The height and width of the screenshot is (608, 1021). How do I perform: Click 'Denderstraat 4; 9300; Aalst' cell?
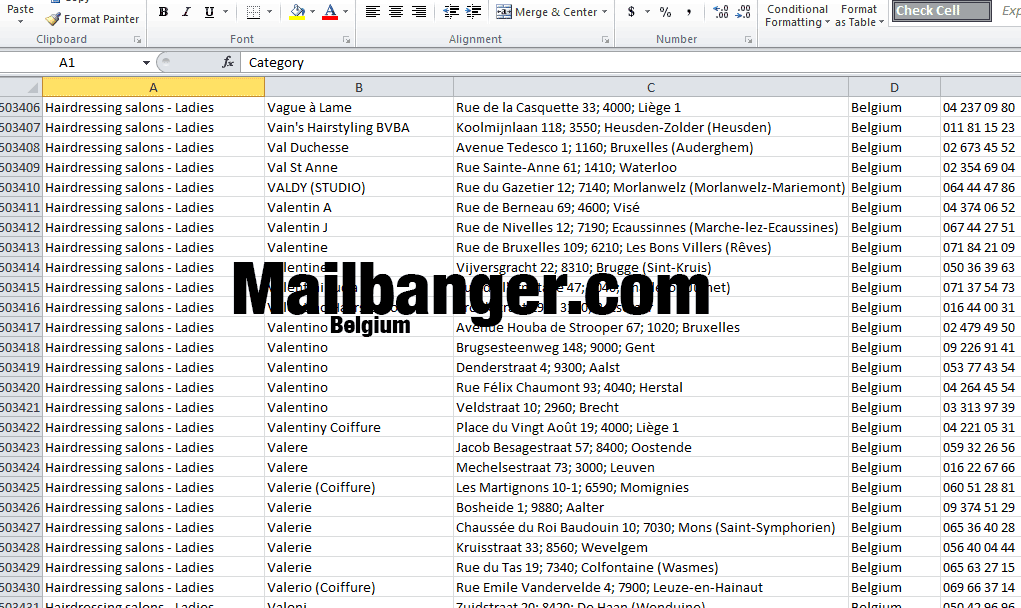point(650,368)
